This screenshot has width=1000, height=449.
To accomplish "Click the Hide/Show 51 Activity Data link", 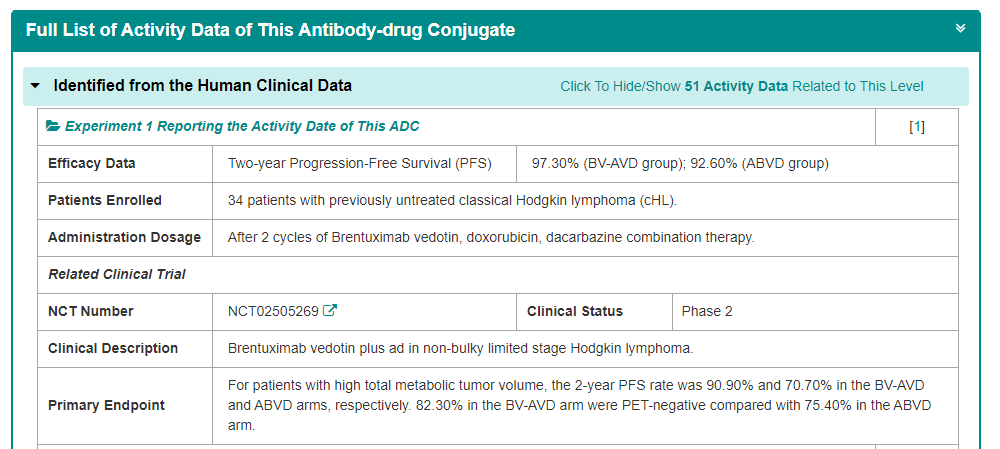I will 741,87.
